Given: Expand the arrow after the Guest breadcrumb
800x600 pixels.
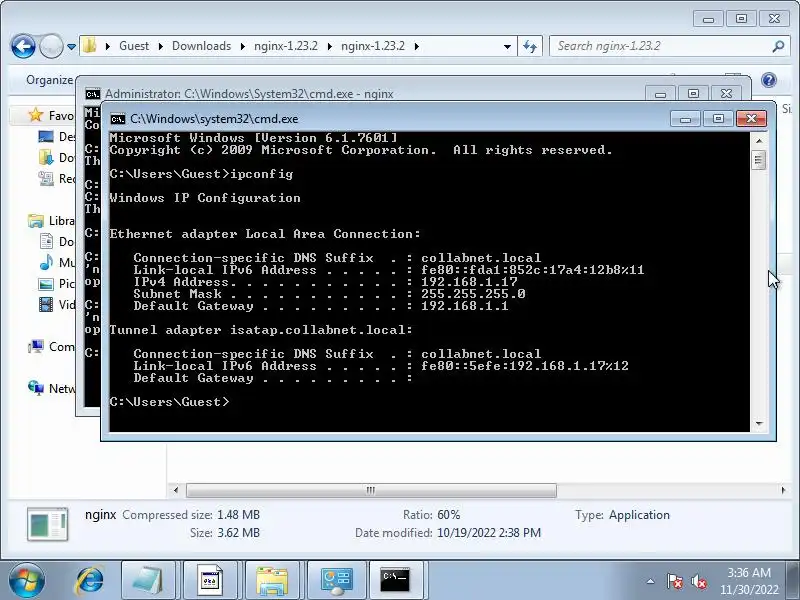Looking at the screenshot, I should pyautogui.click(x=160, y=46).
